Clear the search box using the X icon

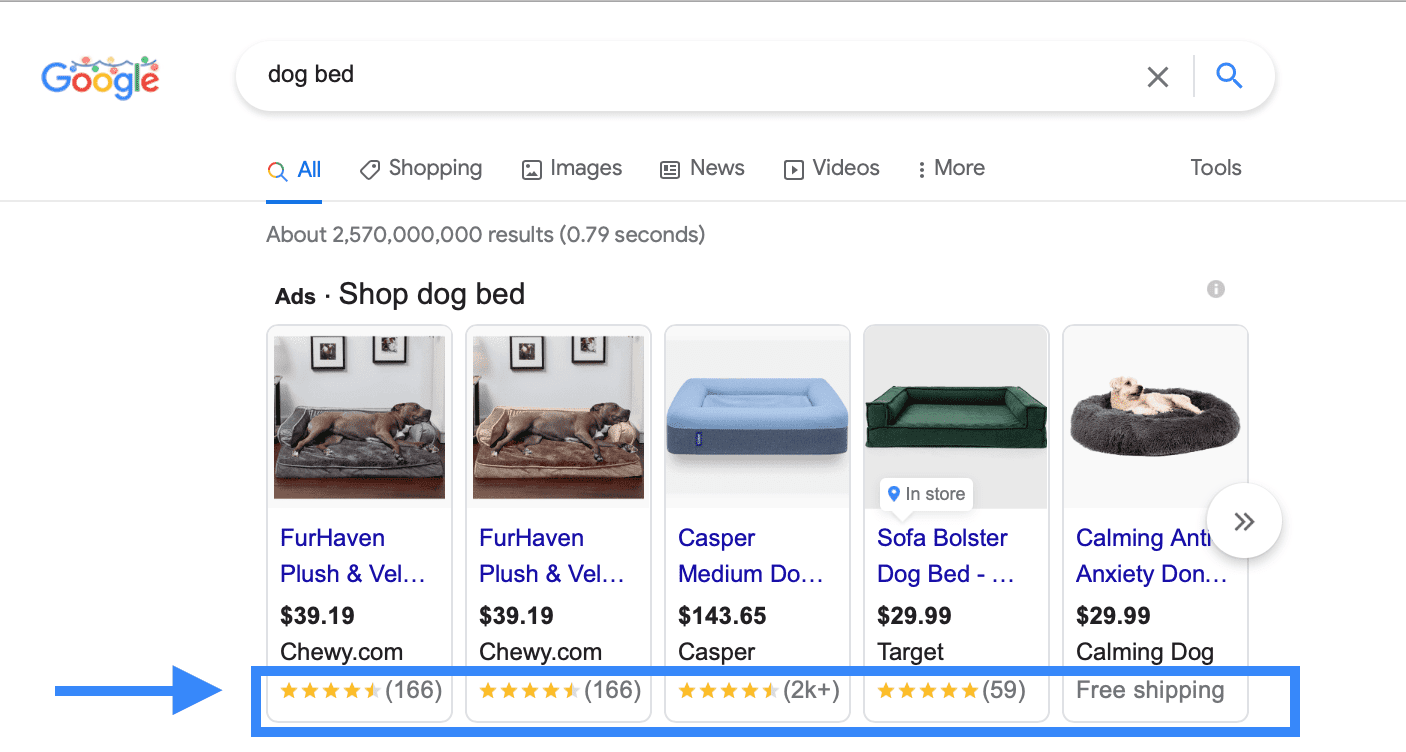coord(1157,75)
